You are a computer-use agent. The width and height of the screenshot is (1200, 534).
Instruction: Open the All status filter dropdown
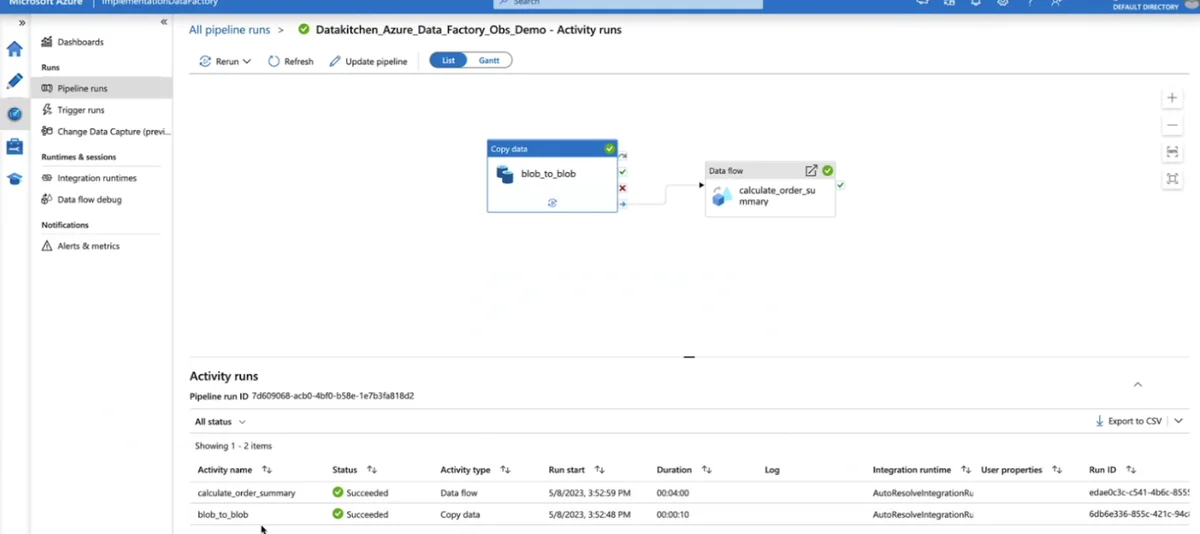[220, 422]
